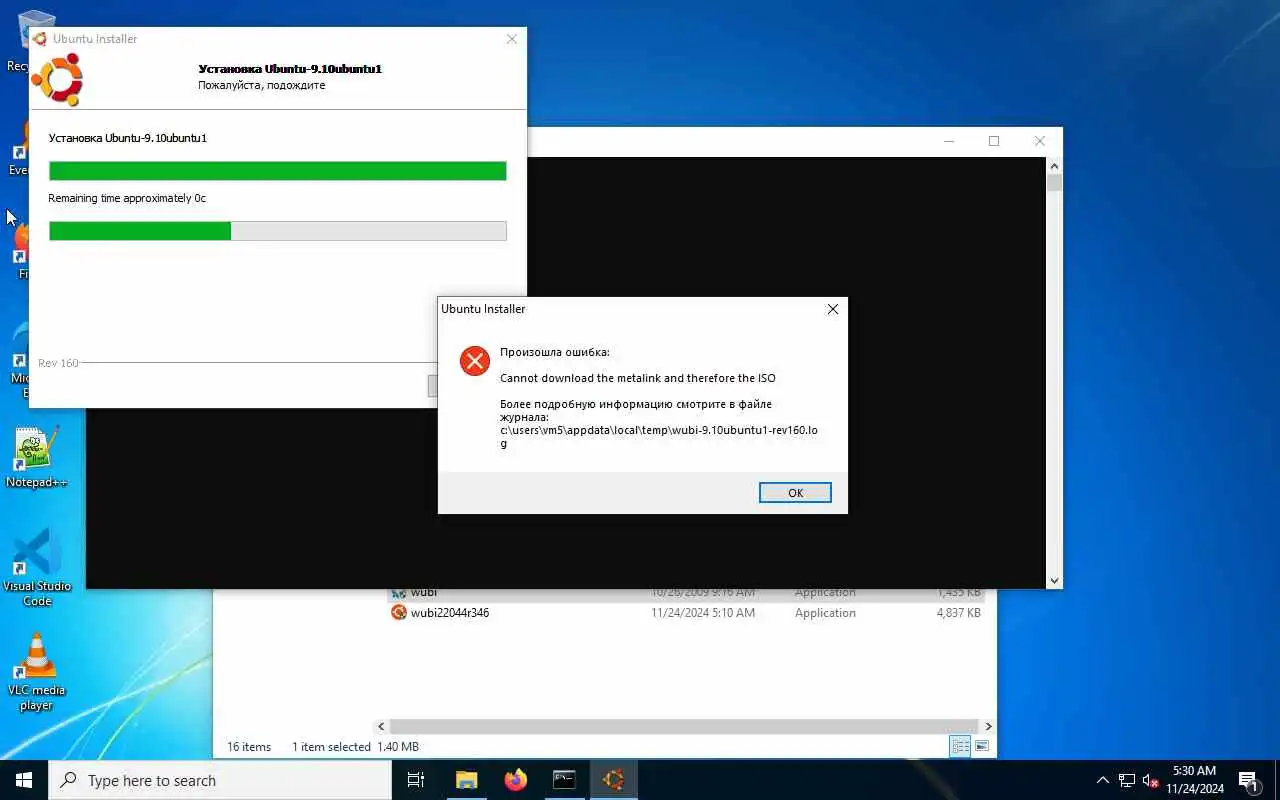Close the Ubuntu Installer error dialog
Image resolution: width=1280 pixels, height=800 pixels.
[x=832, y=309]
